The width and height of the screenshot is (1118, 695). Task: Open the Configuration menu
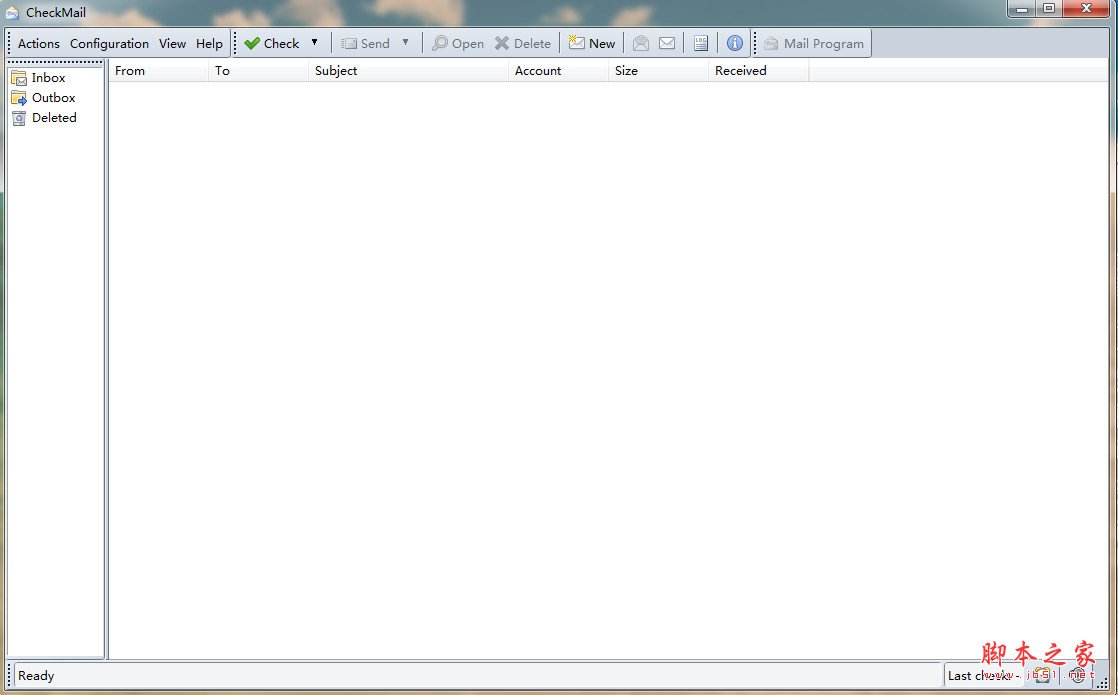tap(109, 43)
